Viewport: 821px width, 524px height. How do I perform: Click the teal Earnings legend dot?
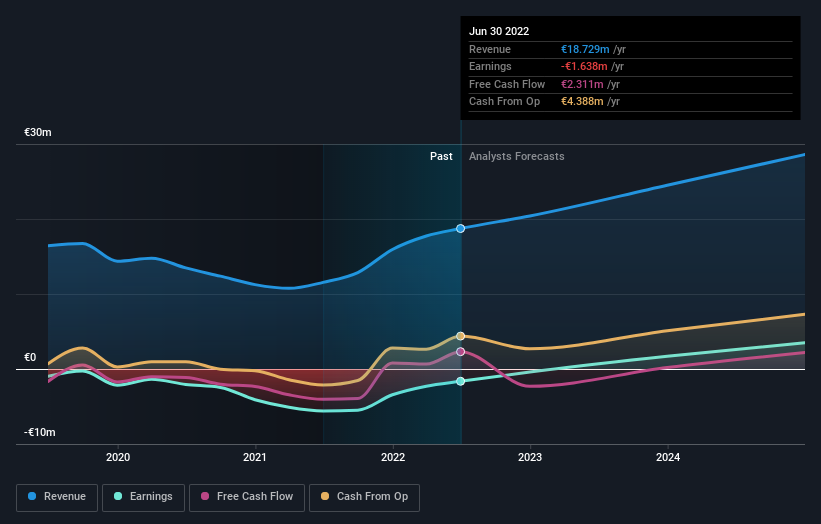(118, 496)
